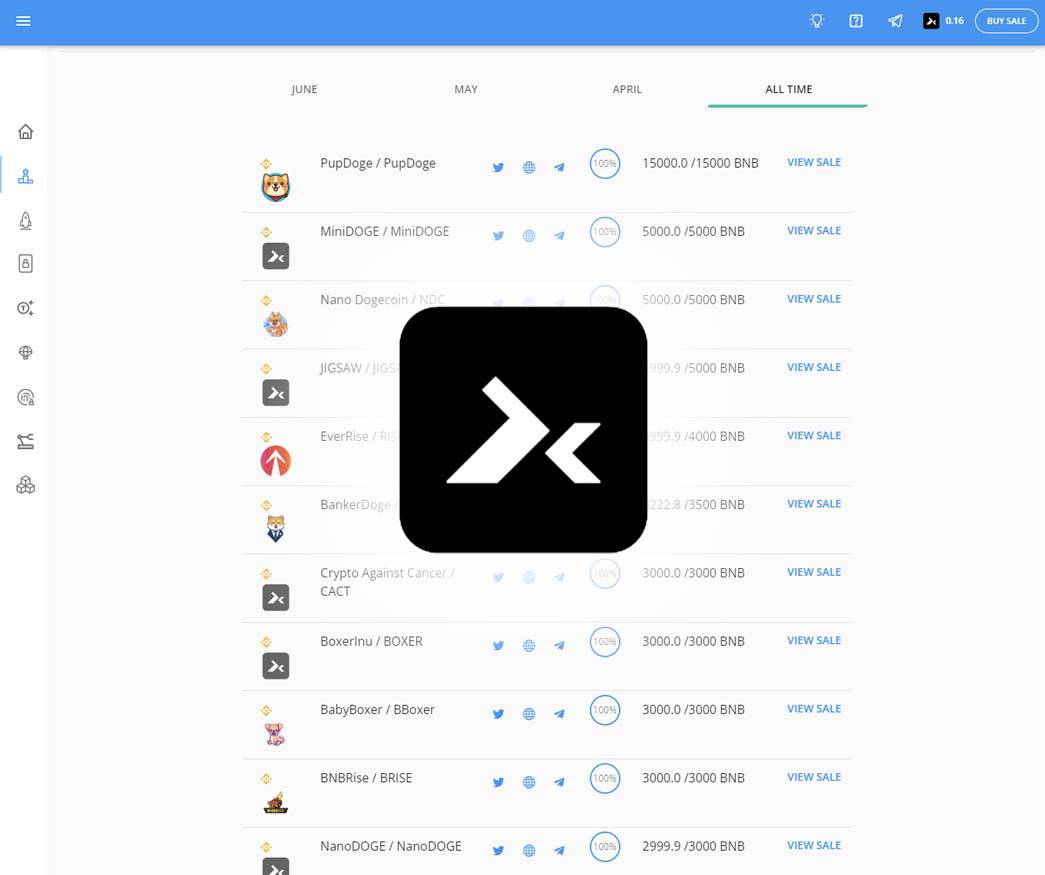
Task: Open BoxerInu Twitter icon
Action: [499, 646]
